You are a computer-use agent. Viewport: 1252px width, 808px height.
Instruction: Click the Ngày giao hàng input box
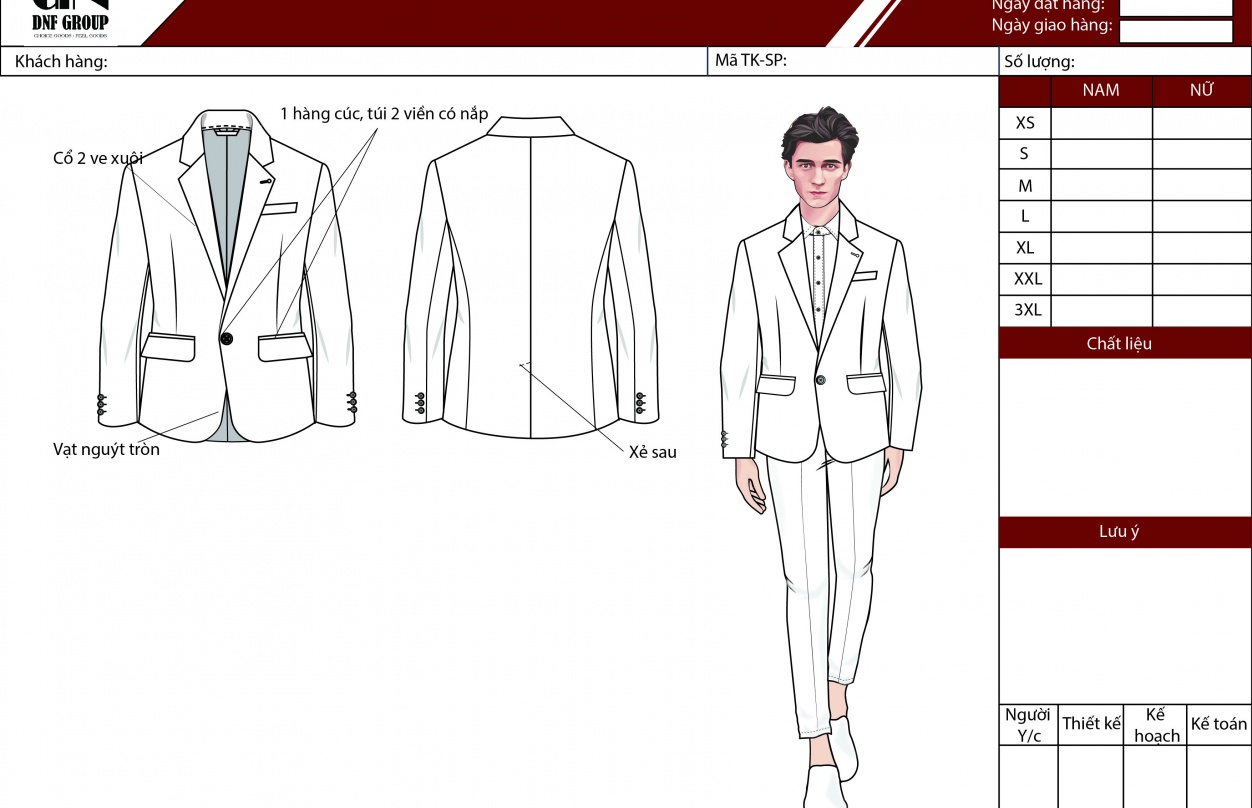click(1175, 31)
